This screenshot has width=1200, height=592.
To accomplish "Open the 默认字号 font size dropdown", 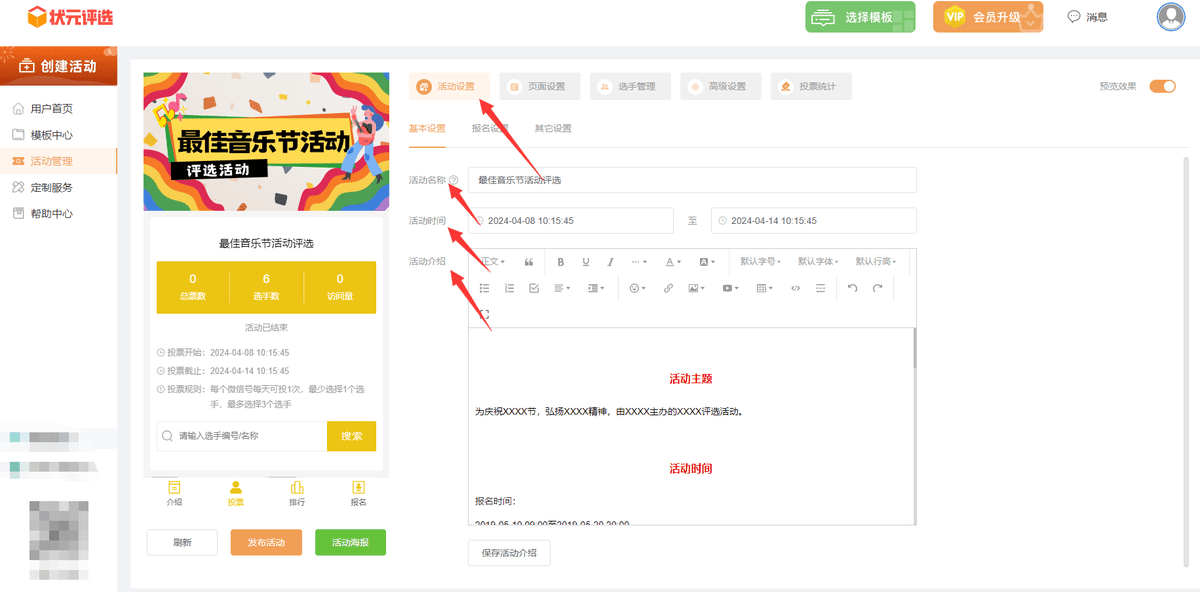I will click(758, 261).
